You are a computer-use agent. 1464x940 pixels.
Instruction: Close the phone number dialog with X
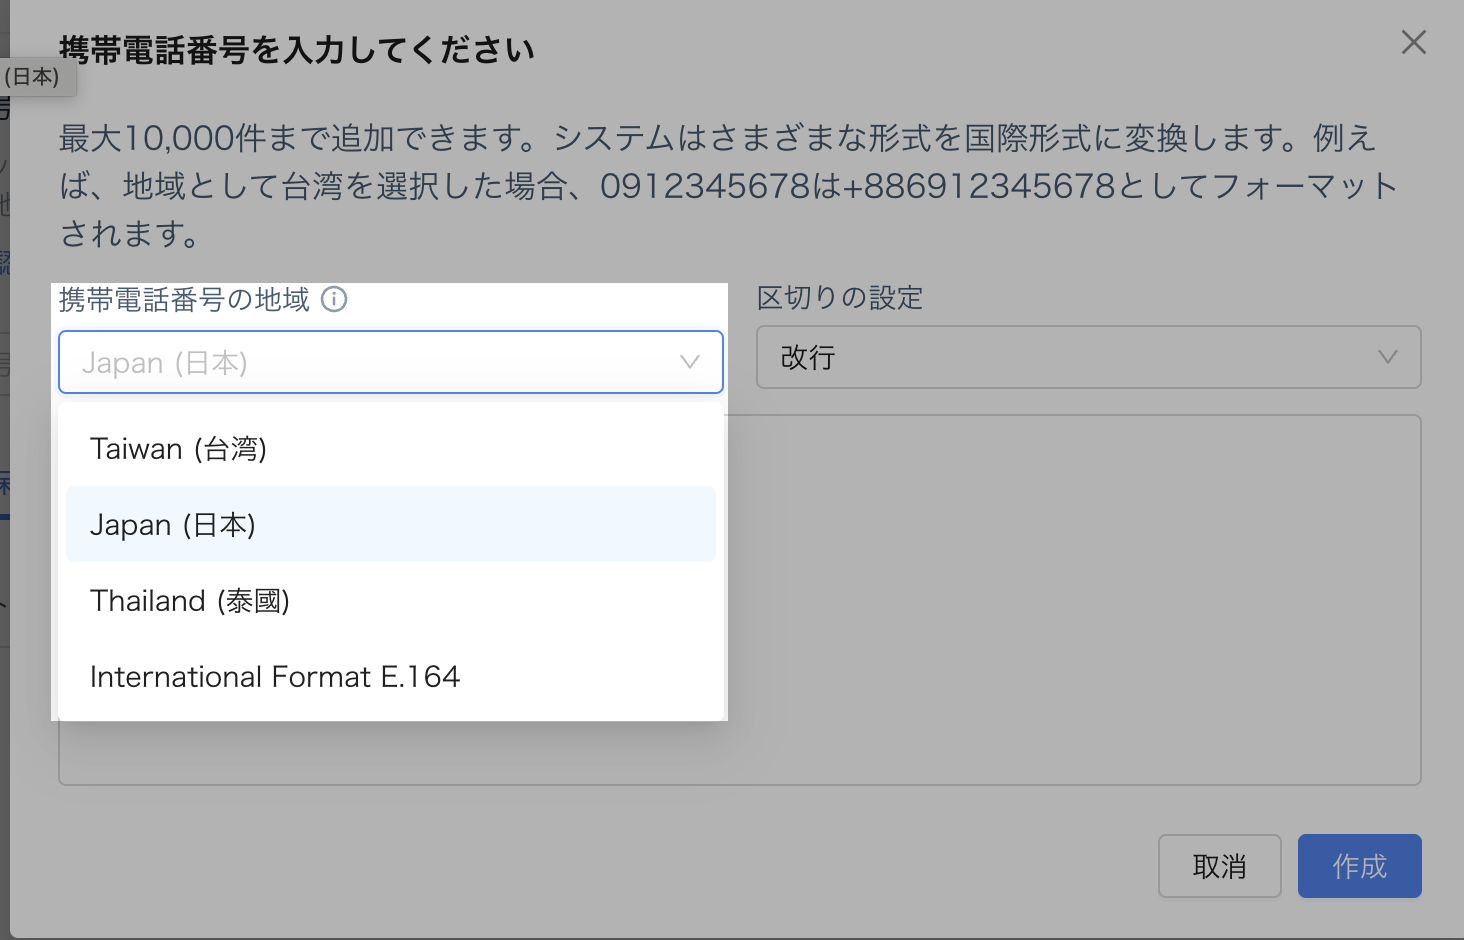click(1413, 42)
